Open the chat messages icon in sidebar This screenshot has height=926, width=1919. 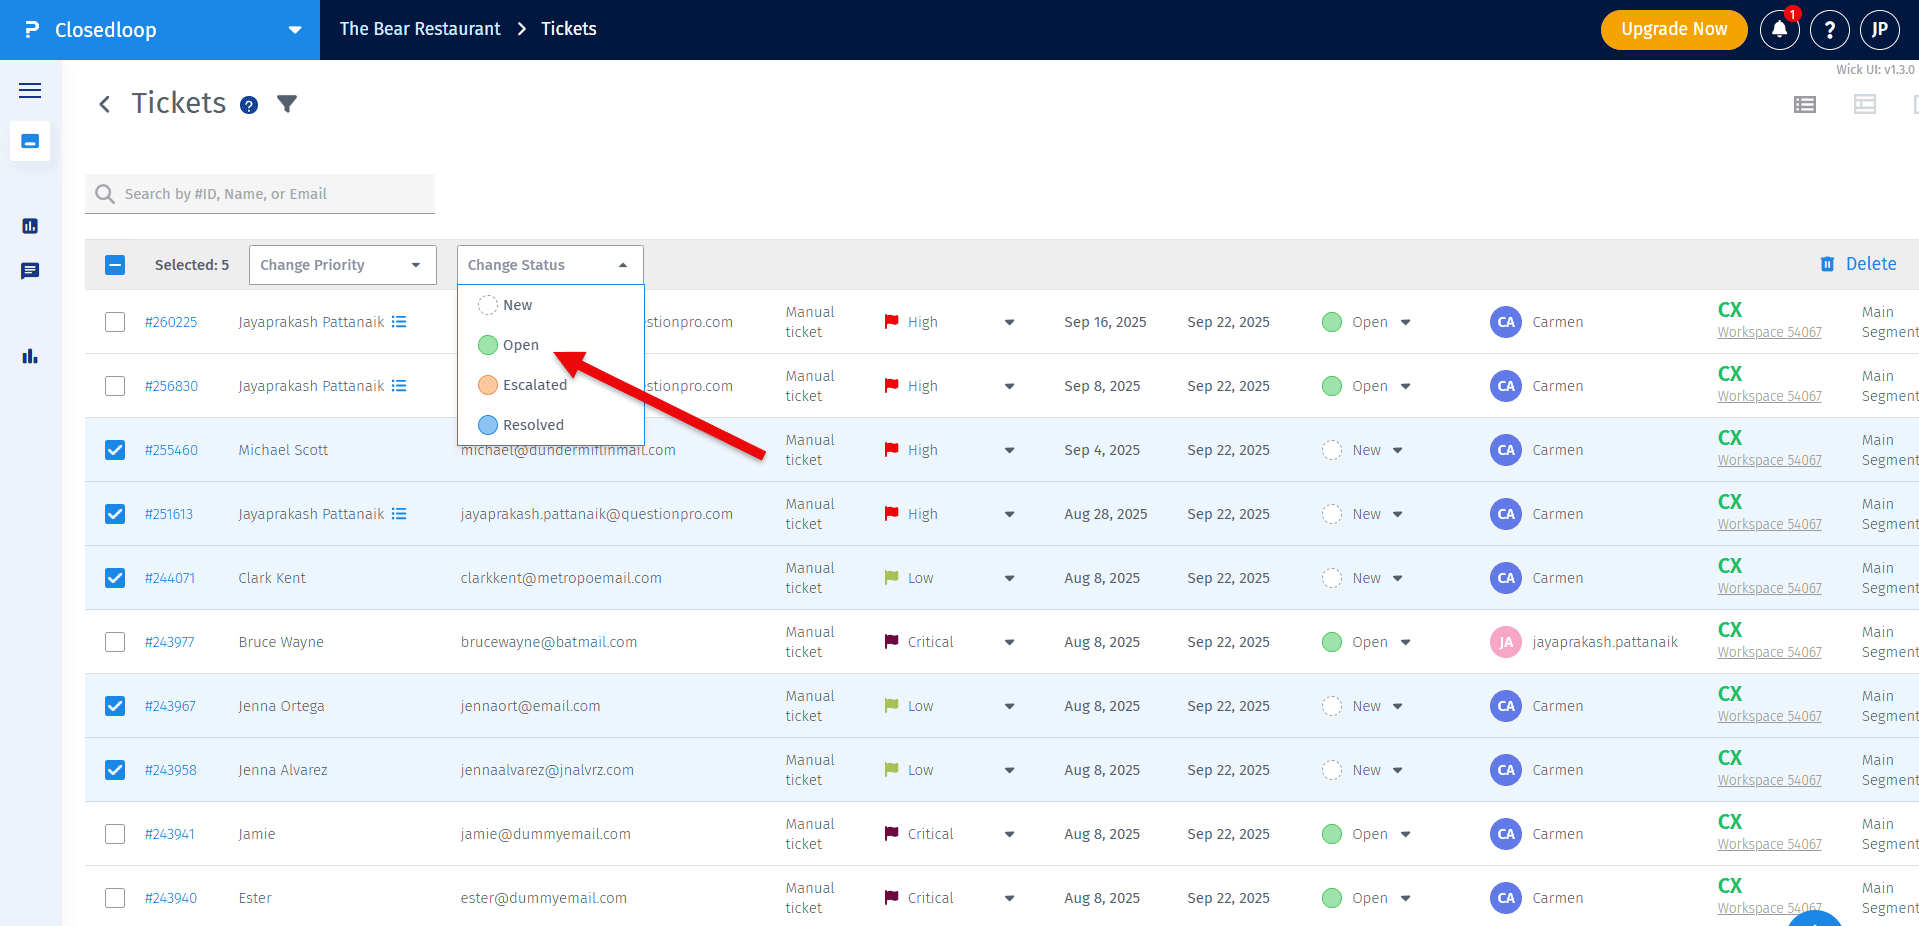click(x=30, y=271)
